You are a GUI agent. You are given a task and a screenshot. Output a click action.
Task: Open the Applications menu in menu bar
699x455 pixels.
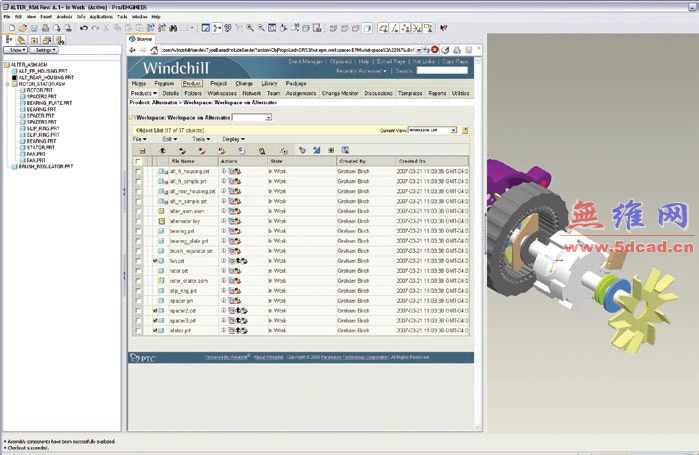101,16
